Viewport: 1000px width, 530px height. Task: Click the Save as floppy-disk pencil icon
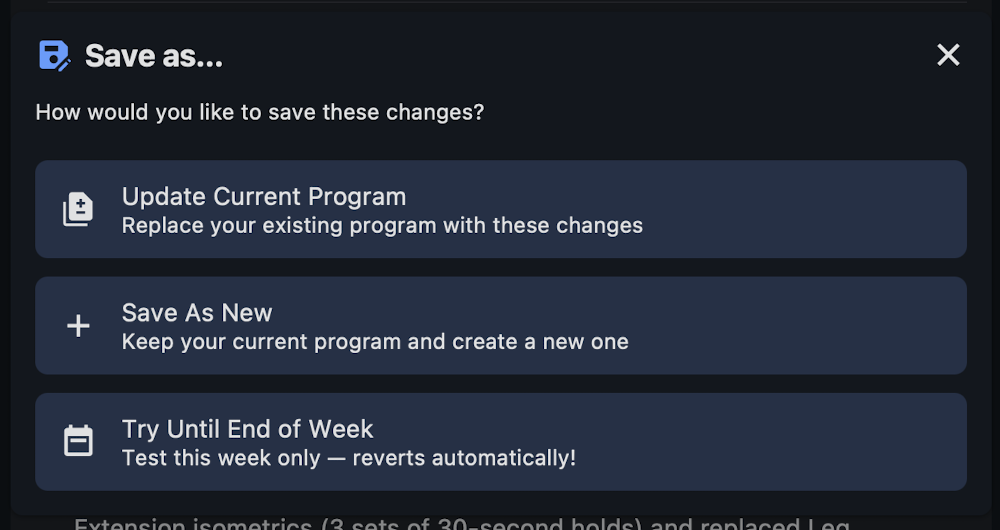(x=55, y=55)
